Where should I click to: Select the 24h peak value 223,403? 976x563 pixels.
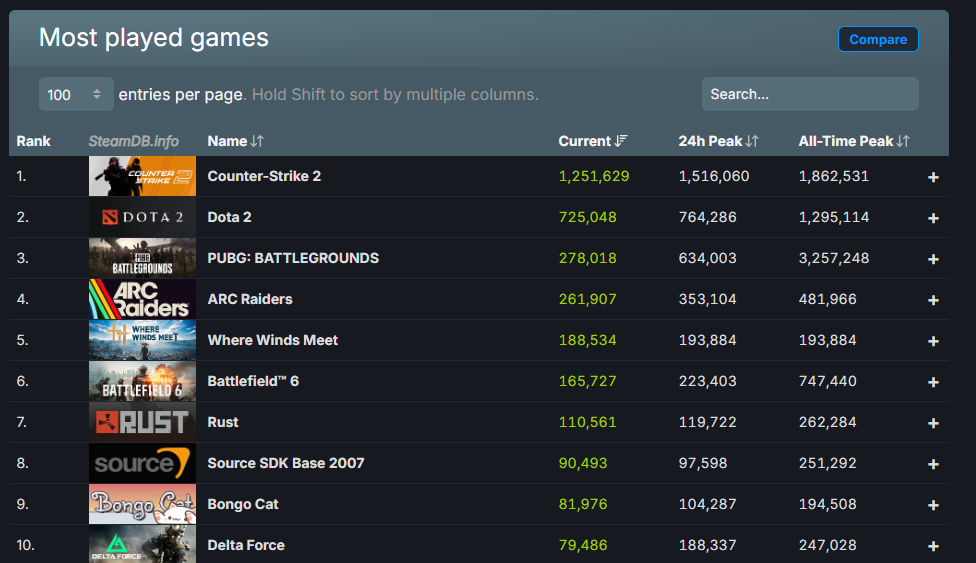pos(707,381)
